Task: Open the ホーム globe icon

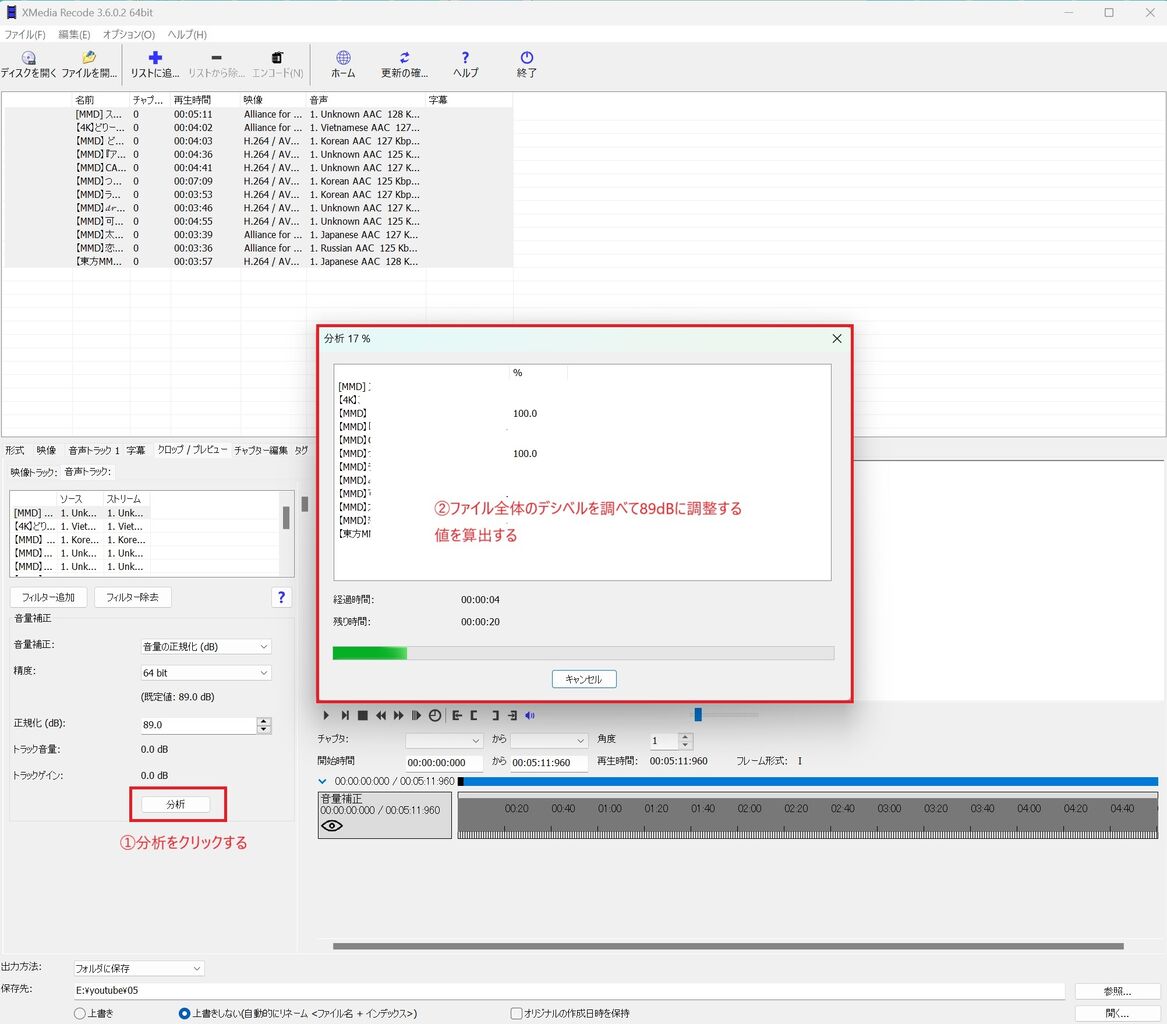Action: click(343, 58)
